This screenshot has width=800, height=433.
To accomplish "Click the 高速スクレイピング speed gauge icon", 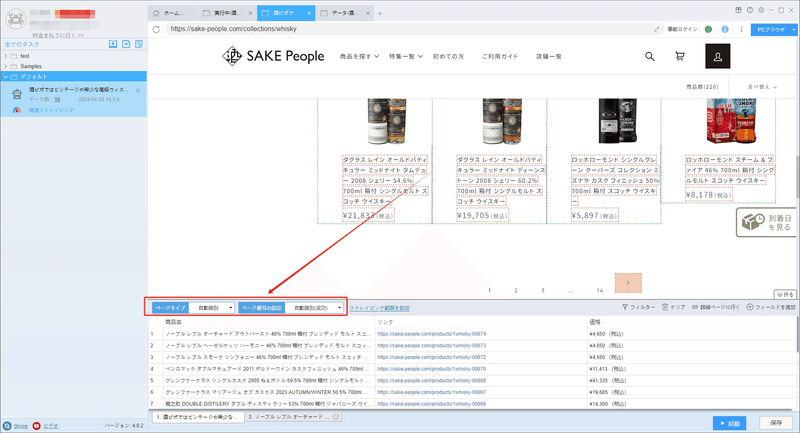I will click(17, 110).
